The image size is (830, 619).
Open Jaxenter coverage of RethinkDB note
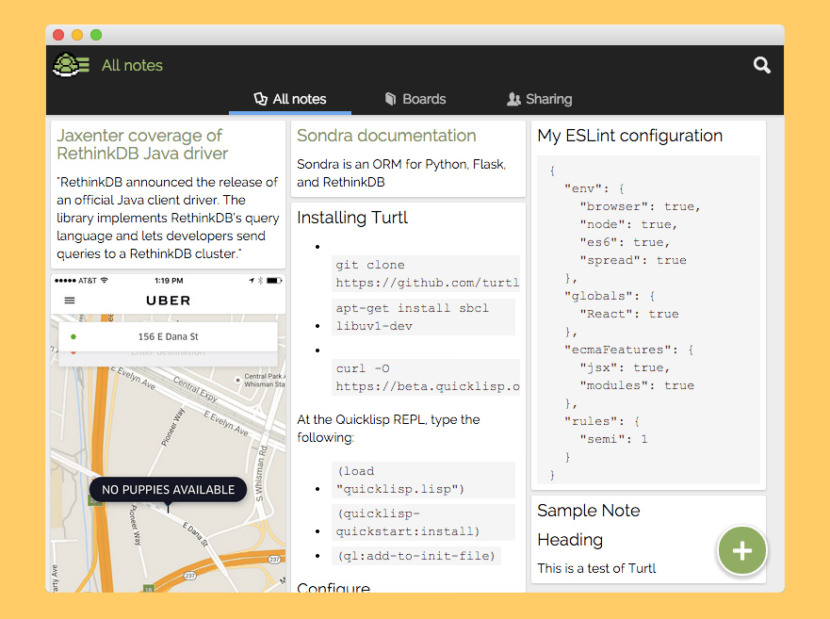pyautogui.click(x=141, y=145)
